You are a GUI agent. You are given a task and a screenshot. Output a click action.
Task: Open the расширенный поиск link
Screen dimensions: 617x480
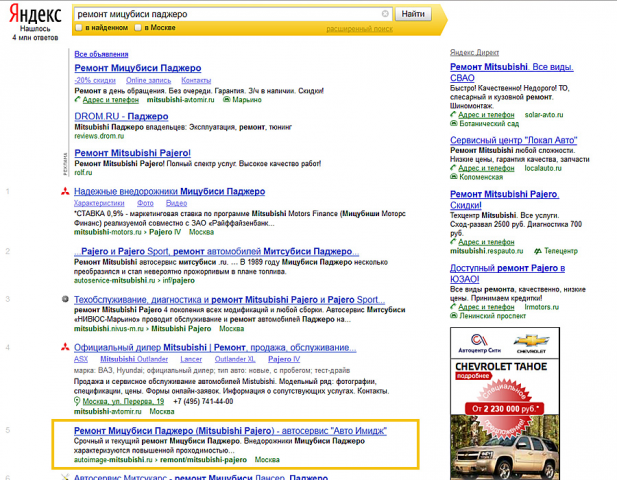click(x=359, y=29)
